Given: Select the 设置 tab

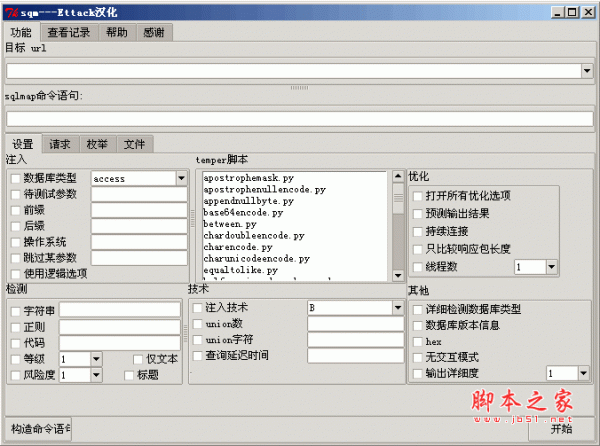Looking at the screenshot, I should pyautogui.click(x=23, y=144).
